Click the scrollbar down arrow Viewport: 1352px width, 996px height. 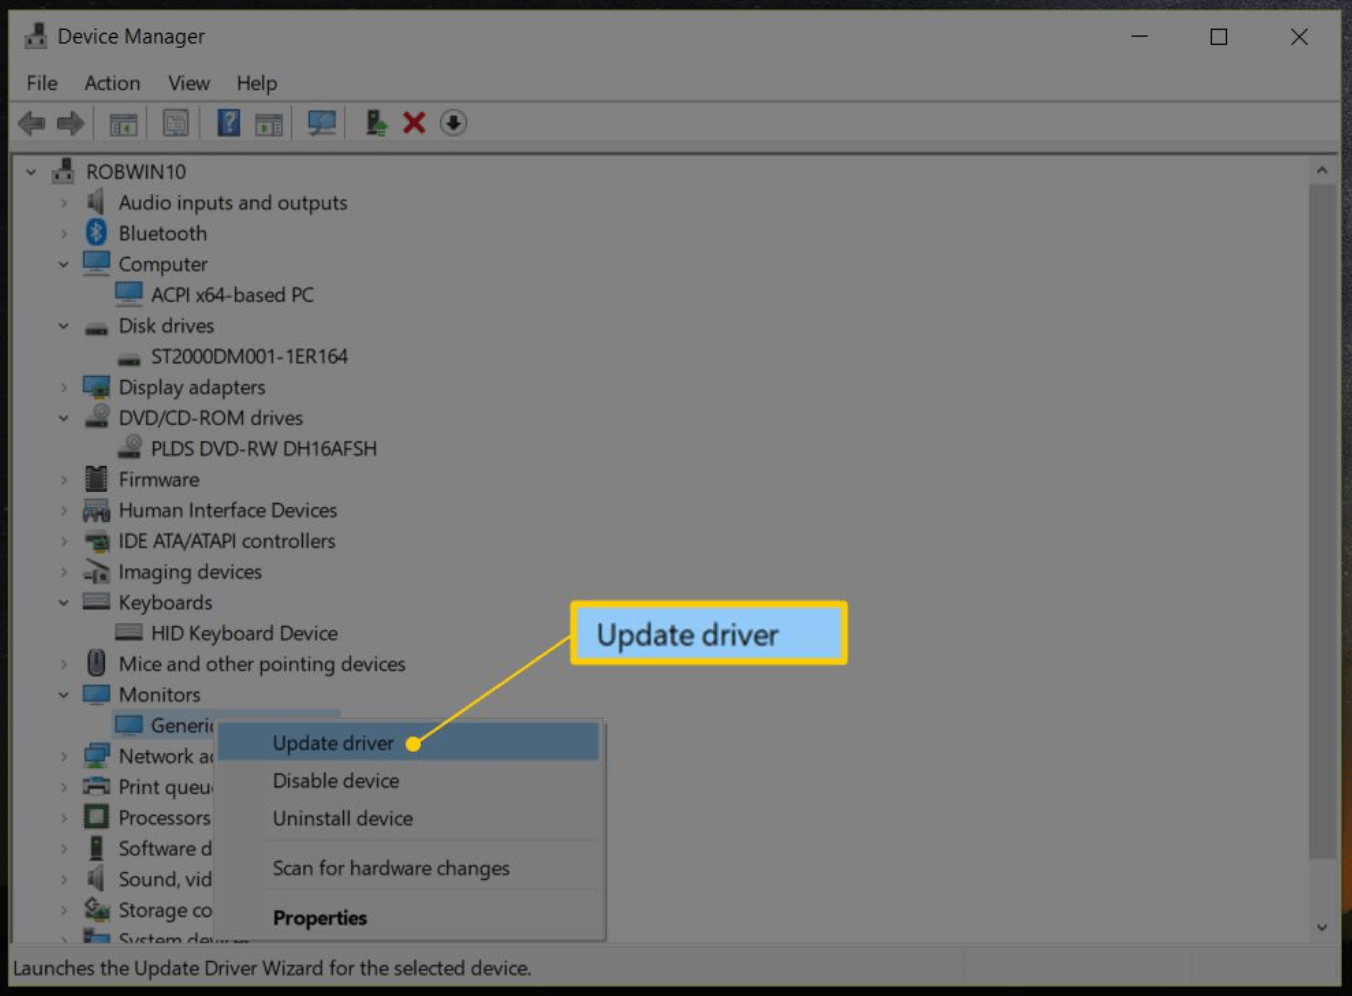tap(1322, 927)
